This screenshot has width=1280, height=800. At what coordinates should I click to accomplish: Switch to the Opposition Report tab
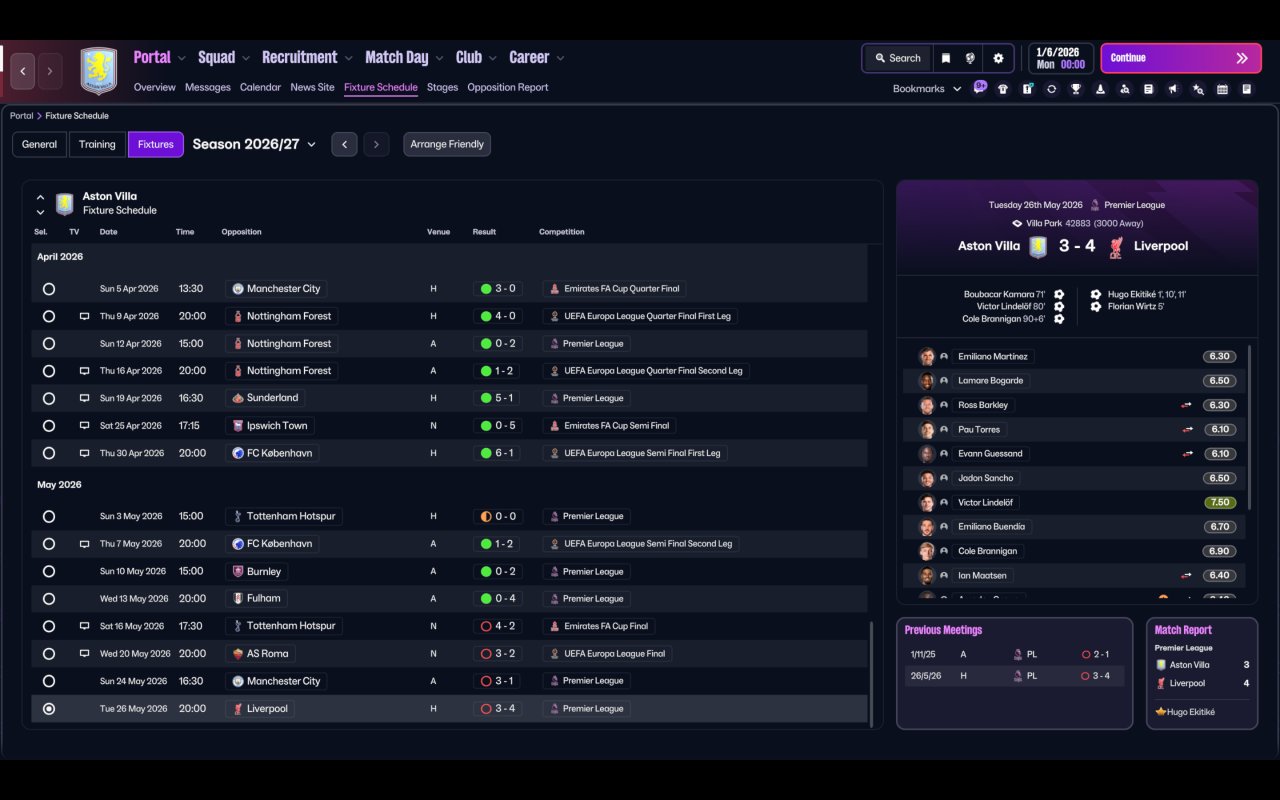pos(508,87)
